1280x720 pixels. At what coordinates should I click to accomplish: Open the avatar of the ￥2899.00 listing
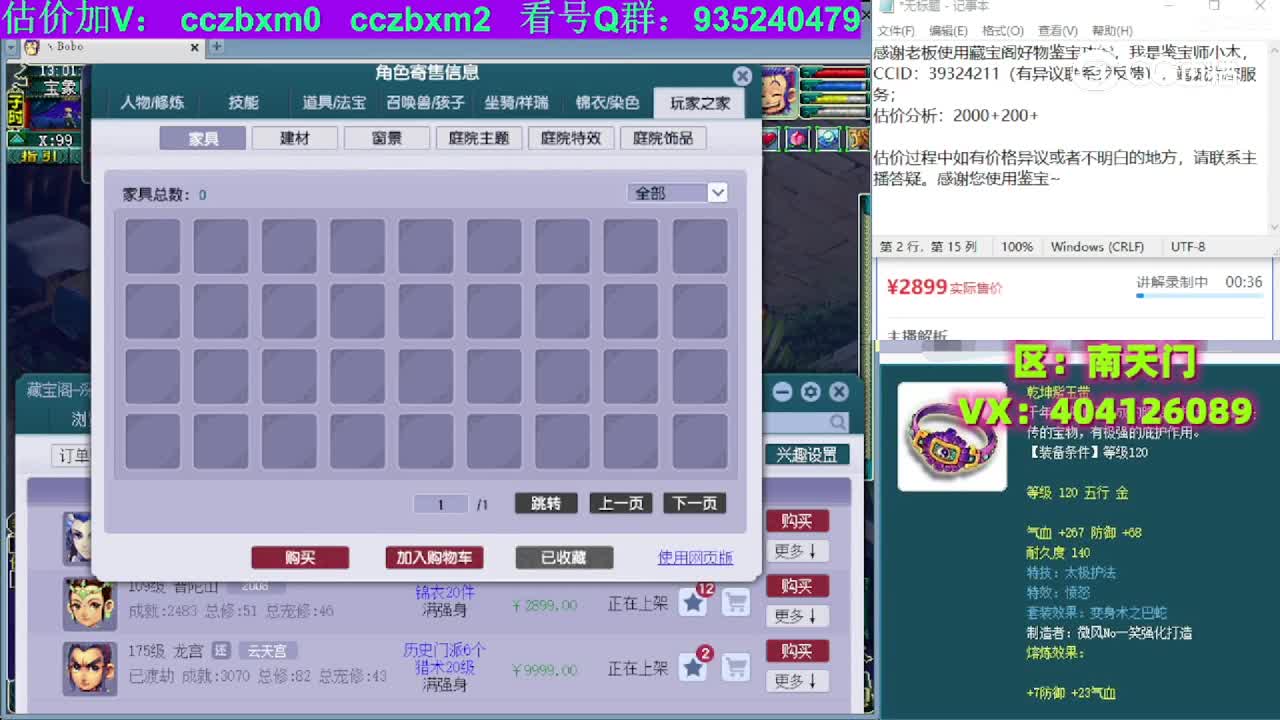[89, 603]
